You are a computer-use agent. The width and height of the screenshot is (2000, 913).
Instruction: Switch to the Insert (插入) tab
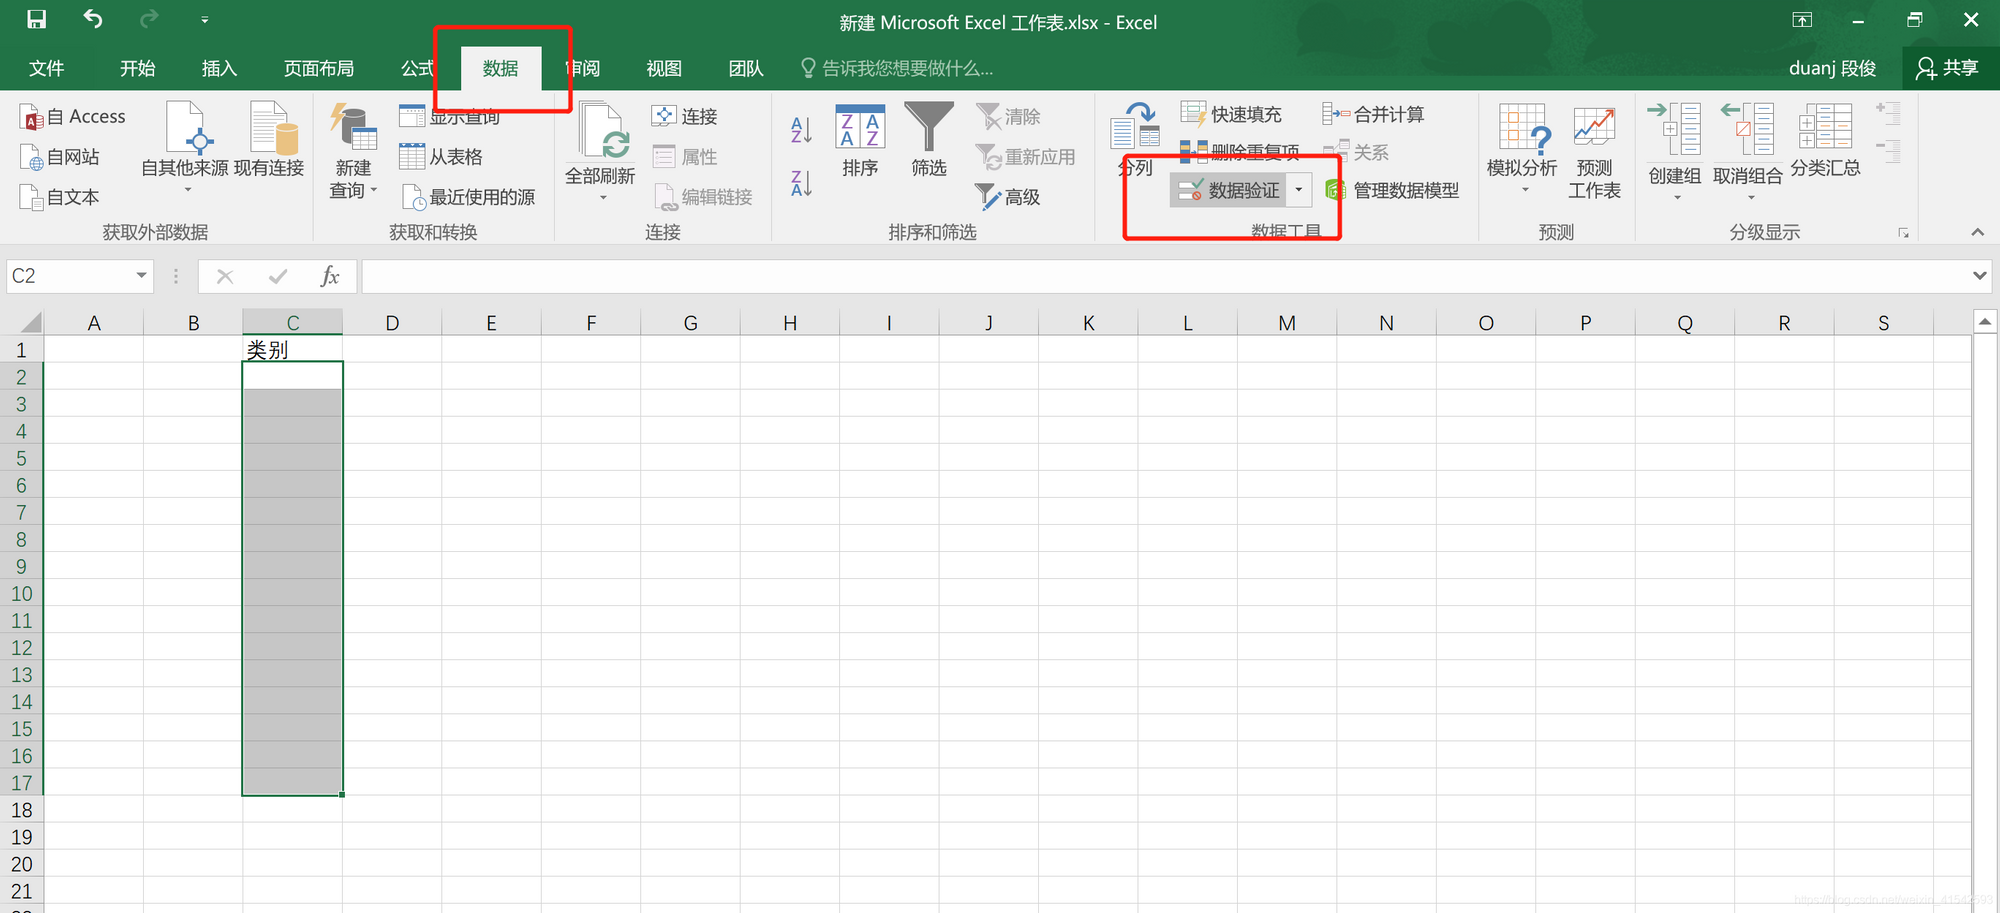(219, 68)
